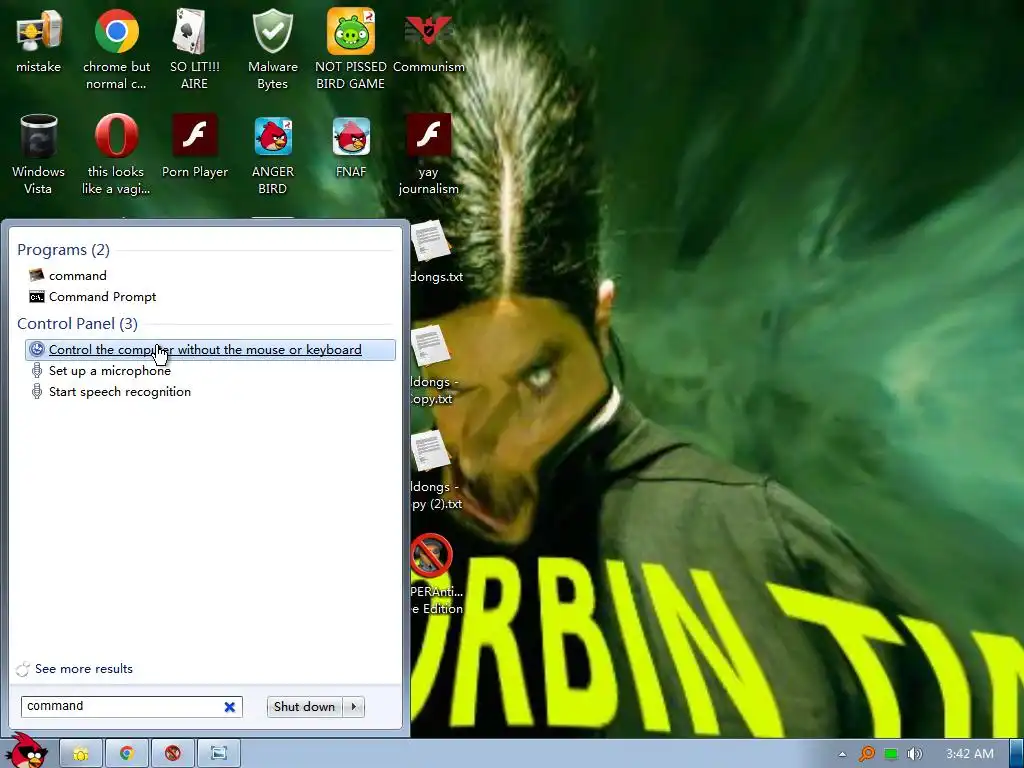Click 'See more results' link
The image size is (1024, 768).
point(84,669)
